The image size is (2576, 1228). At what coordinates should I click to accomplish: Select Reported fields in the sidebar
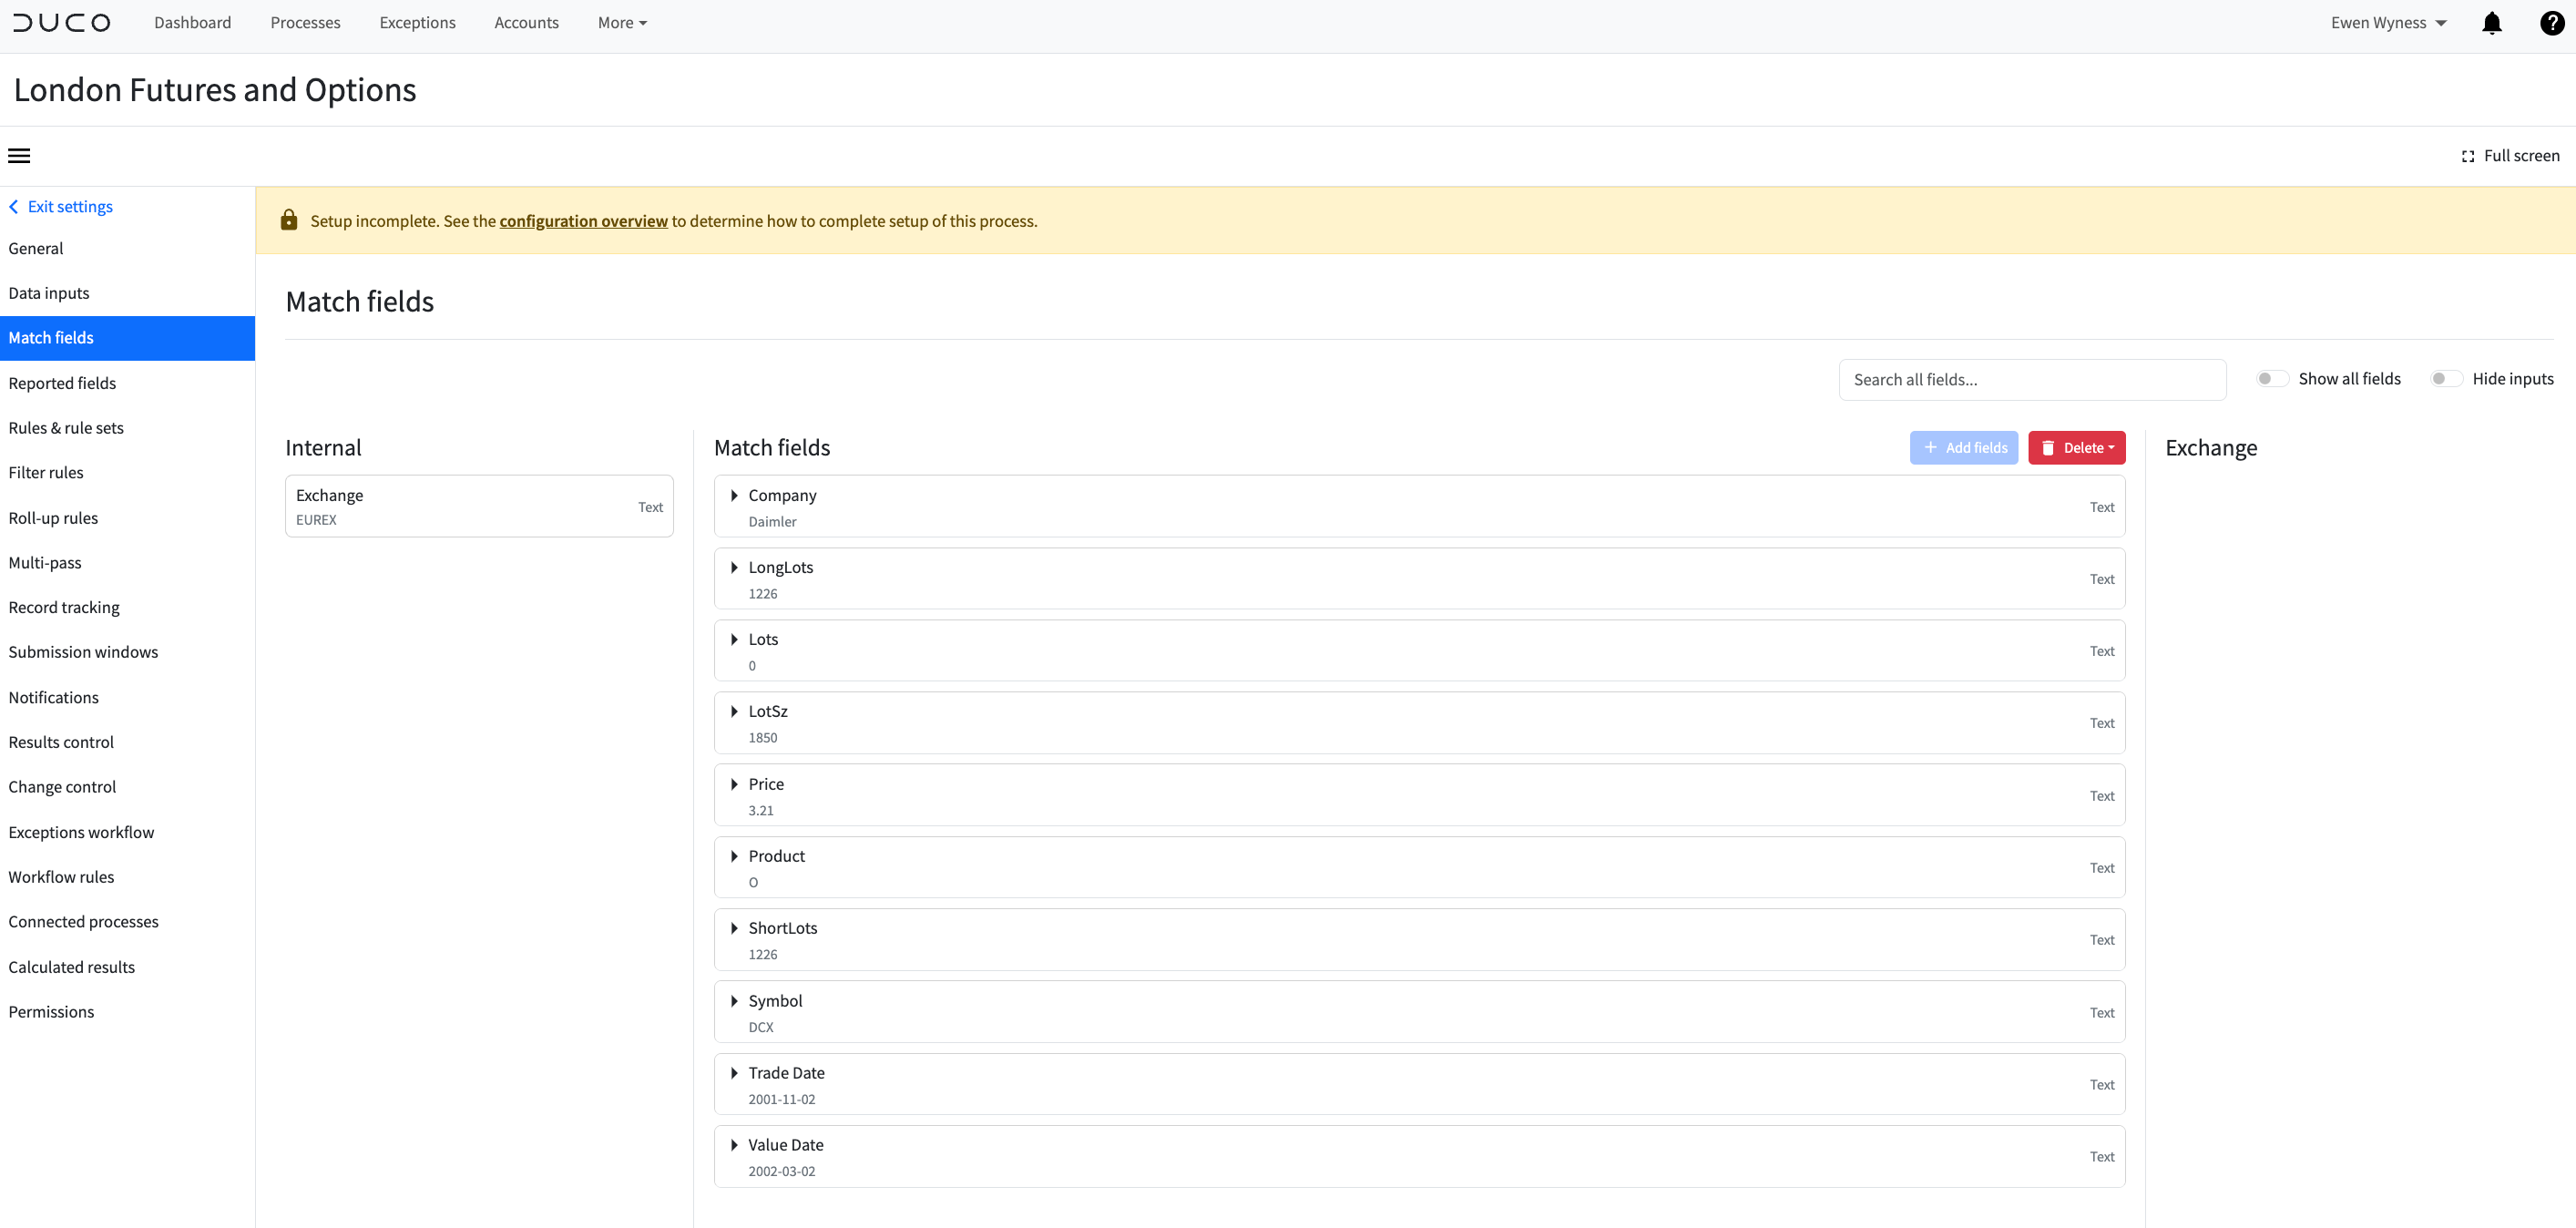(62, 382)
